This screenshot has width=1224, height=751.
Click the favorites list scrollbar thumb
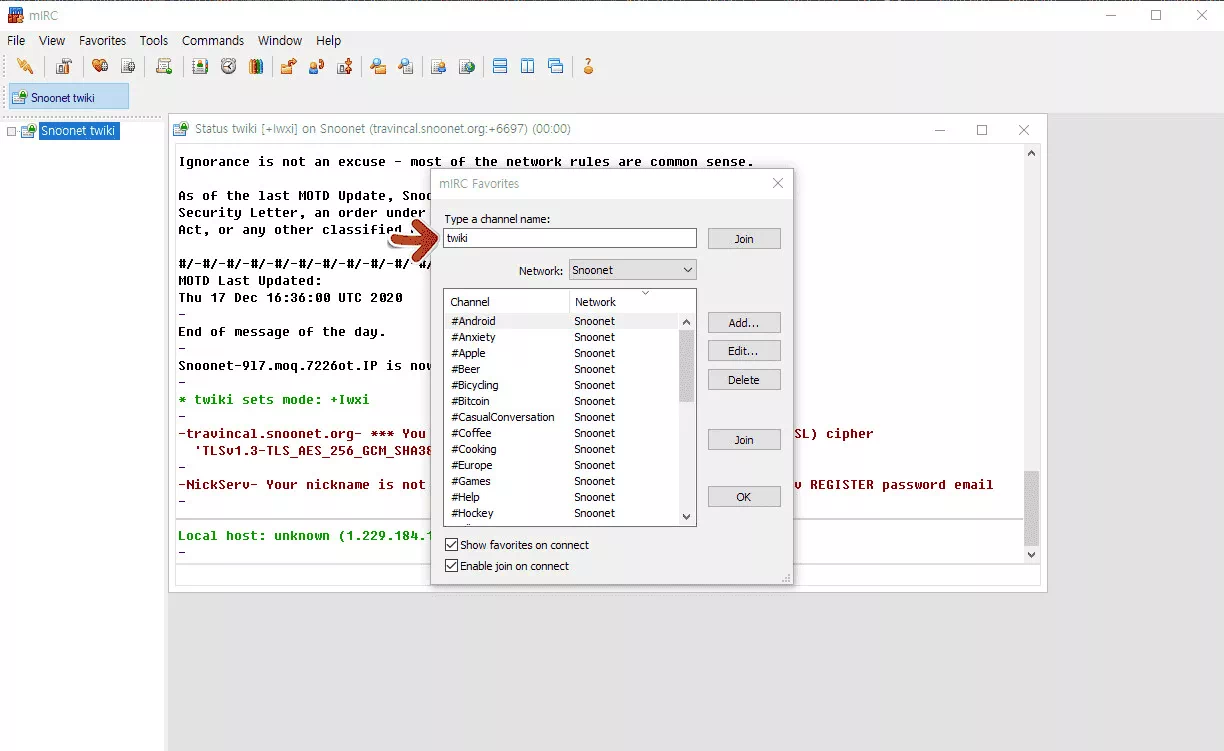[686, 366]
